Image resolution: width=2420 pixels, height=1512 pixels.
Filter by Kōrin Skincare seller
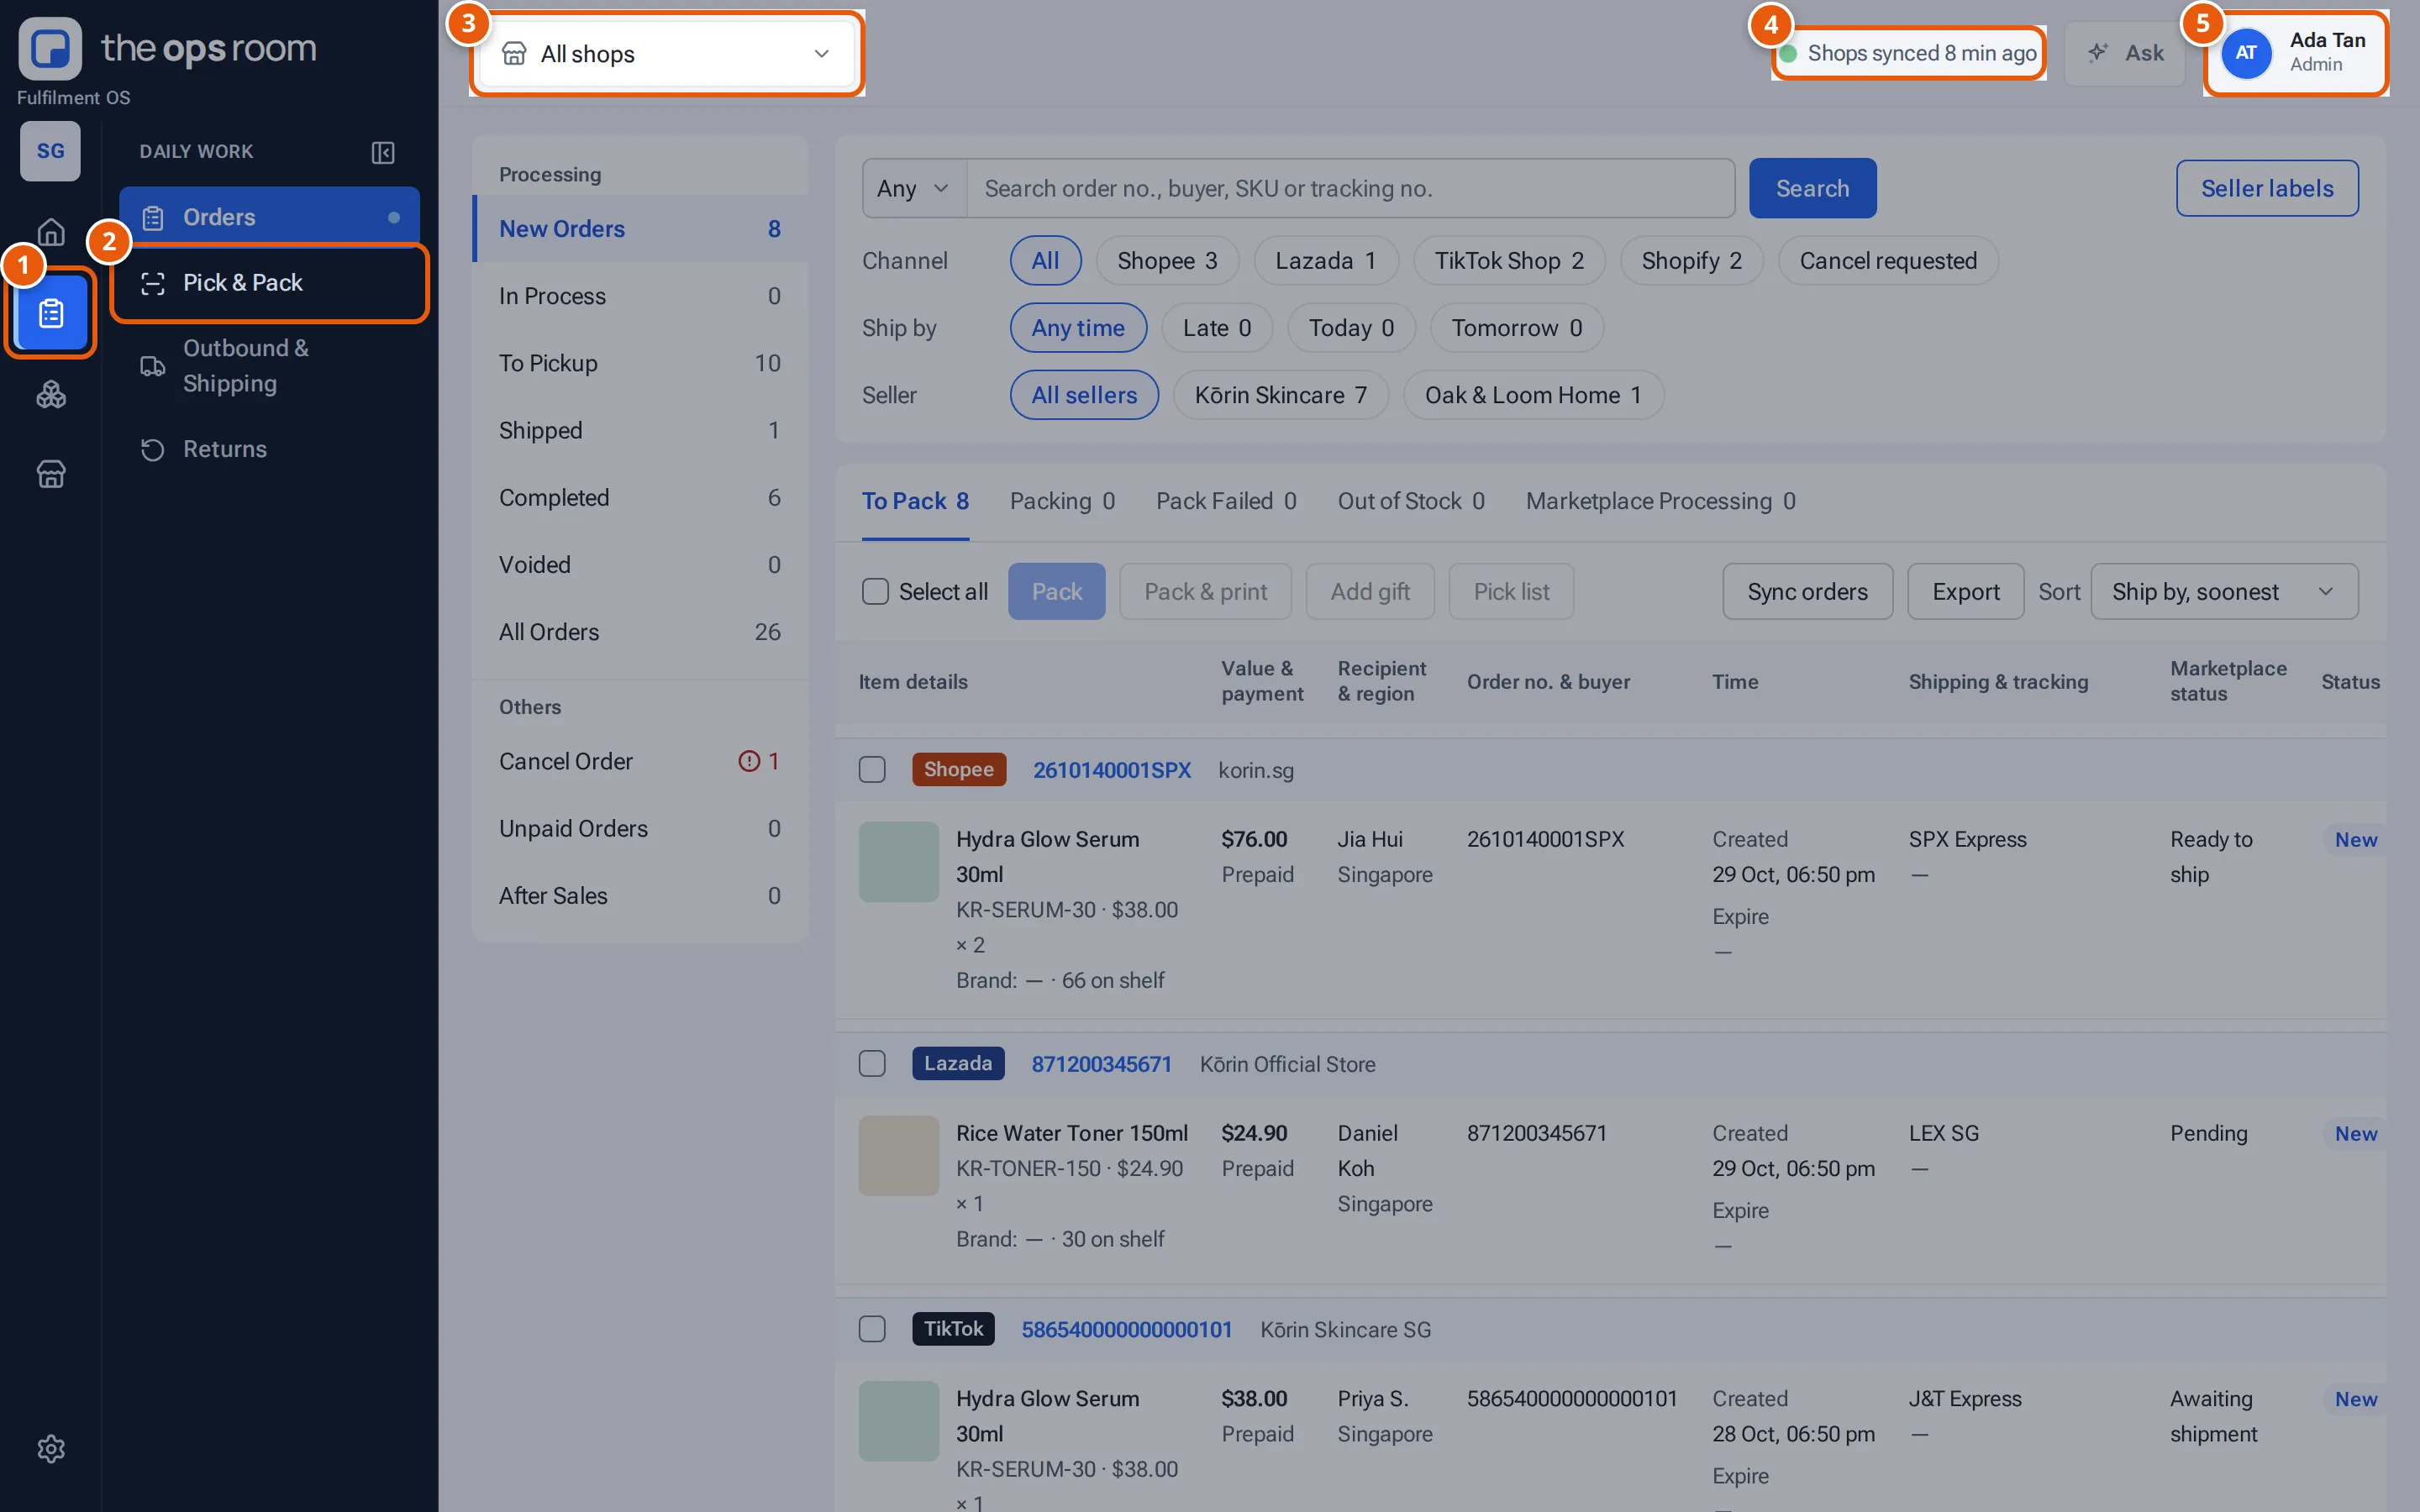1280,395
